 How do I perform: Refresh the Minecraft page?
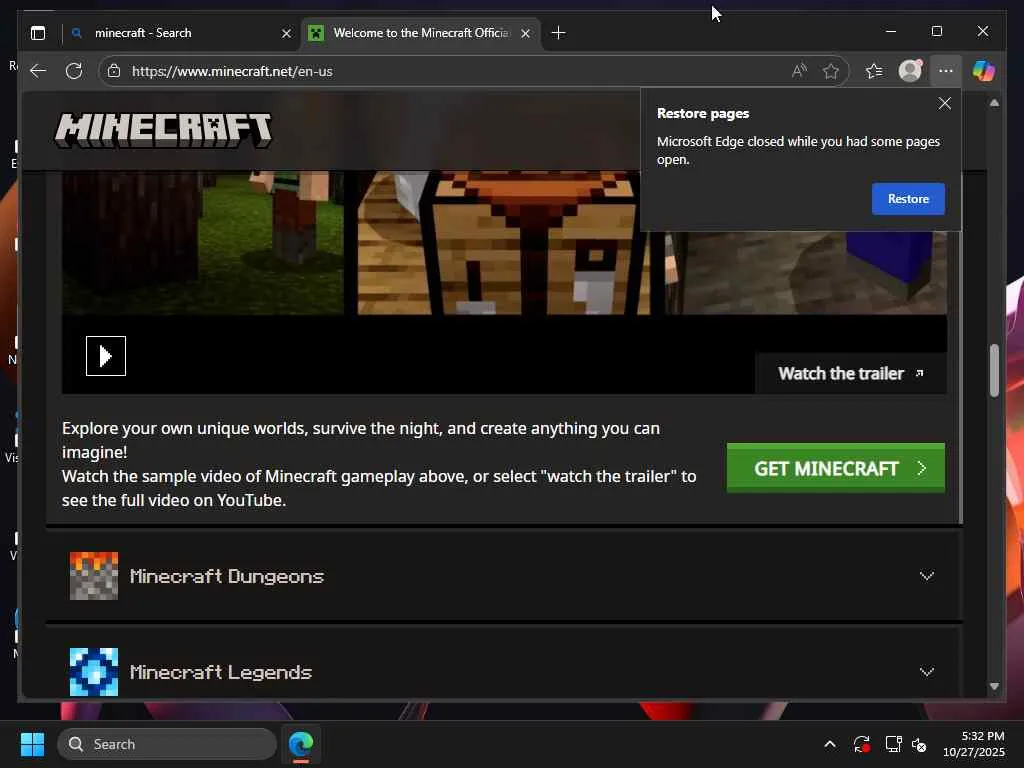click(x=74, y=71)
